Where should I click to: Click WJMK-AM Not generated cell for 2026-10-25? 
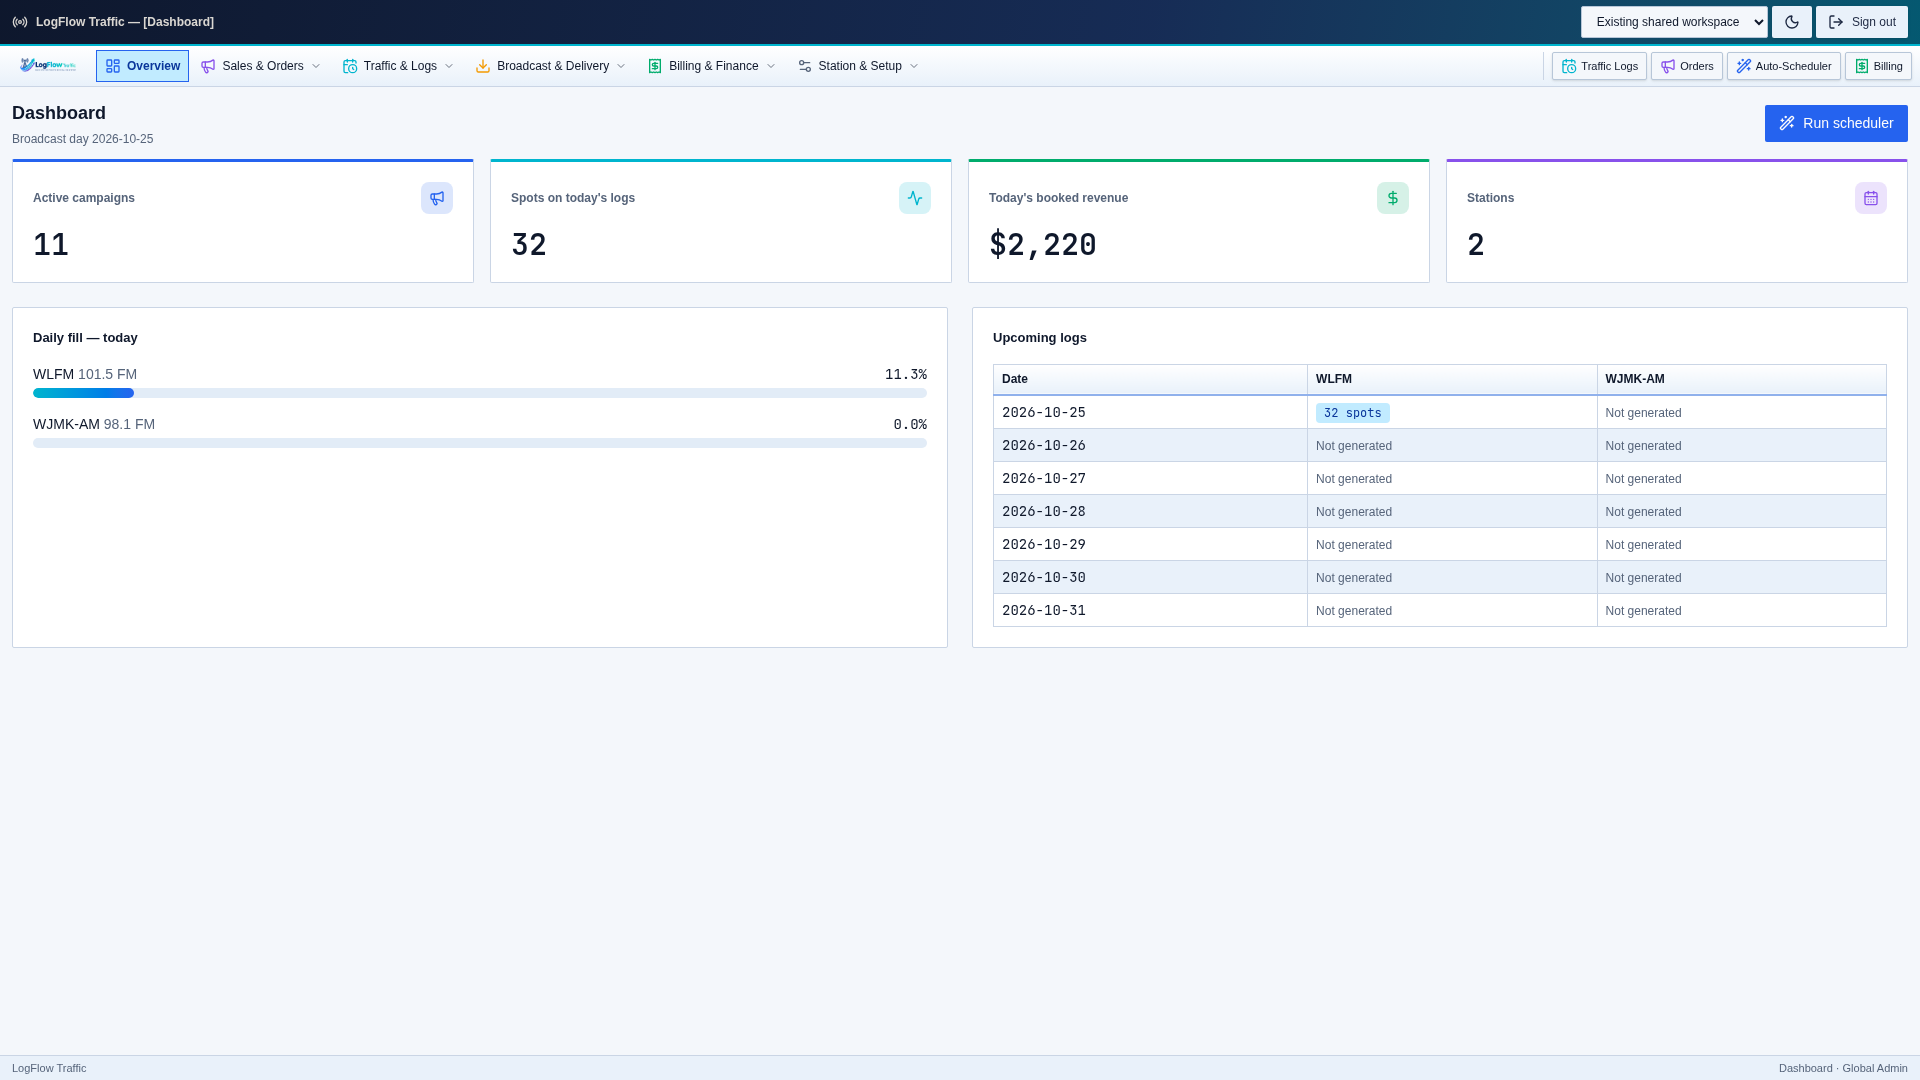click(1741, 413)
